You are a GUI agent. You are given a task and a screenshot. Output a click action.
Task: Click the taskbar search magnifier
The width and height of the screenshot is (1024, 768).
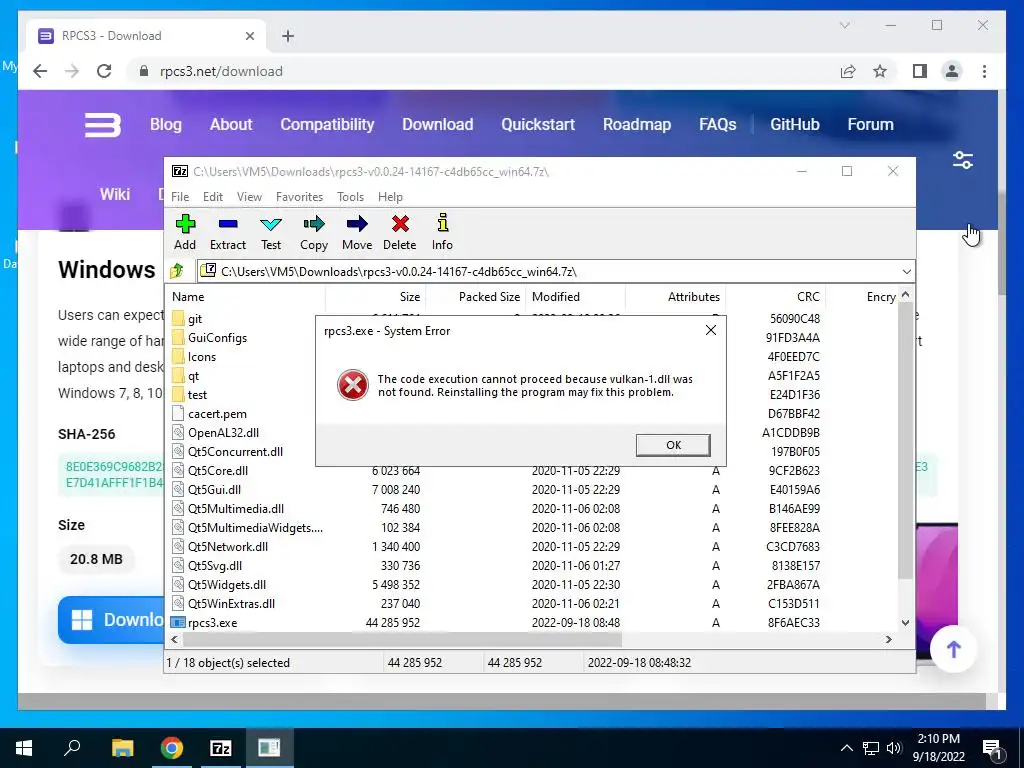72,748
